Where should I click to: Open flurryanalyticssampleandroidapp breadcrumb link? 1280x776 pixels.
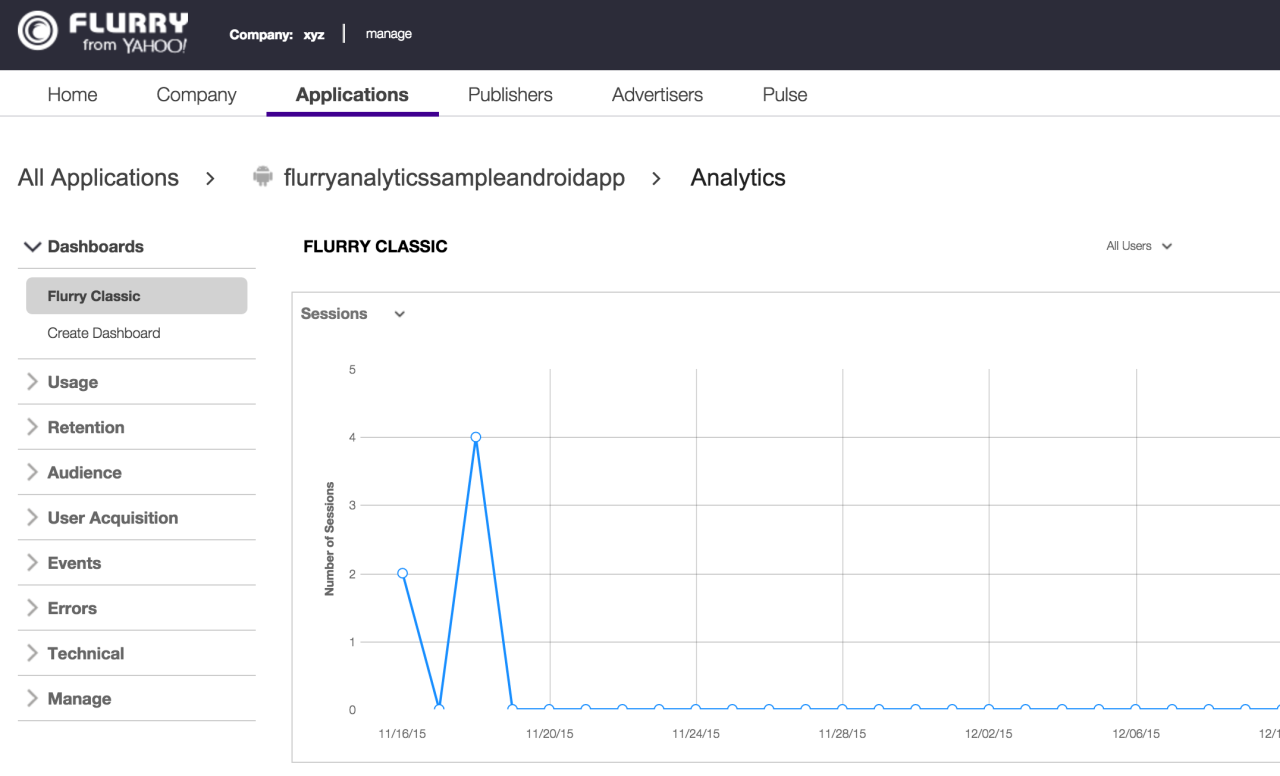(454, 178)
